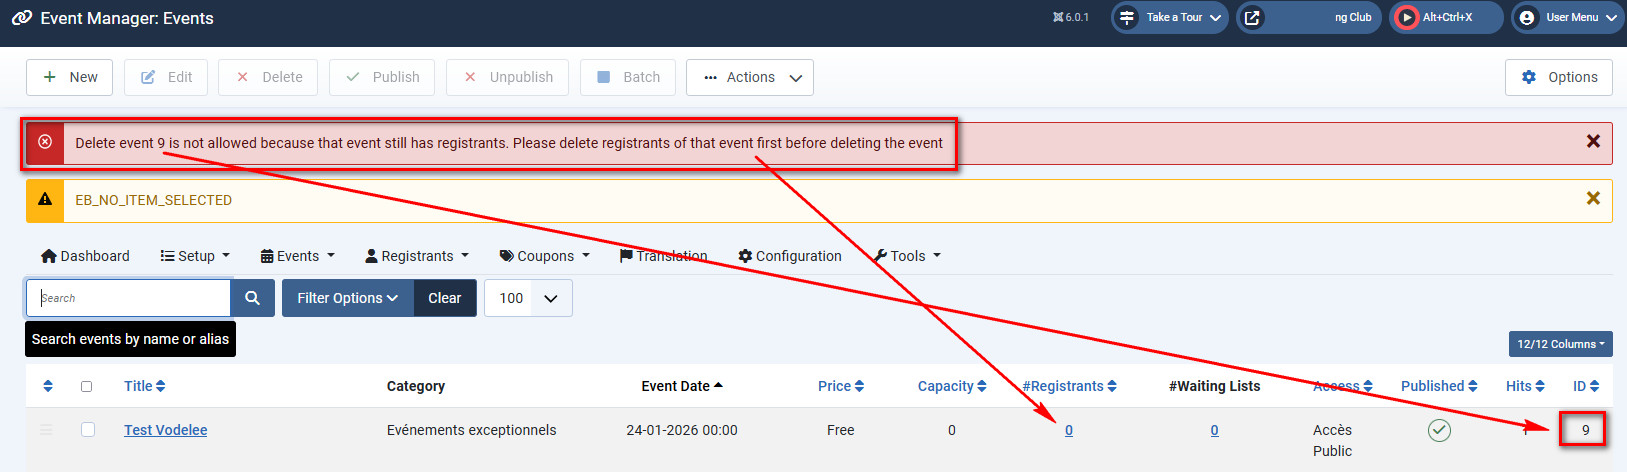
Task: Click the Joomla logo icon
Action: pos(21,18)
